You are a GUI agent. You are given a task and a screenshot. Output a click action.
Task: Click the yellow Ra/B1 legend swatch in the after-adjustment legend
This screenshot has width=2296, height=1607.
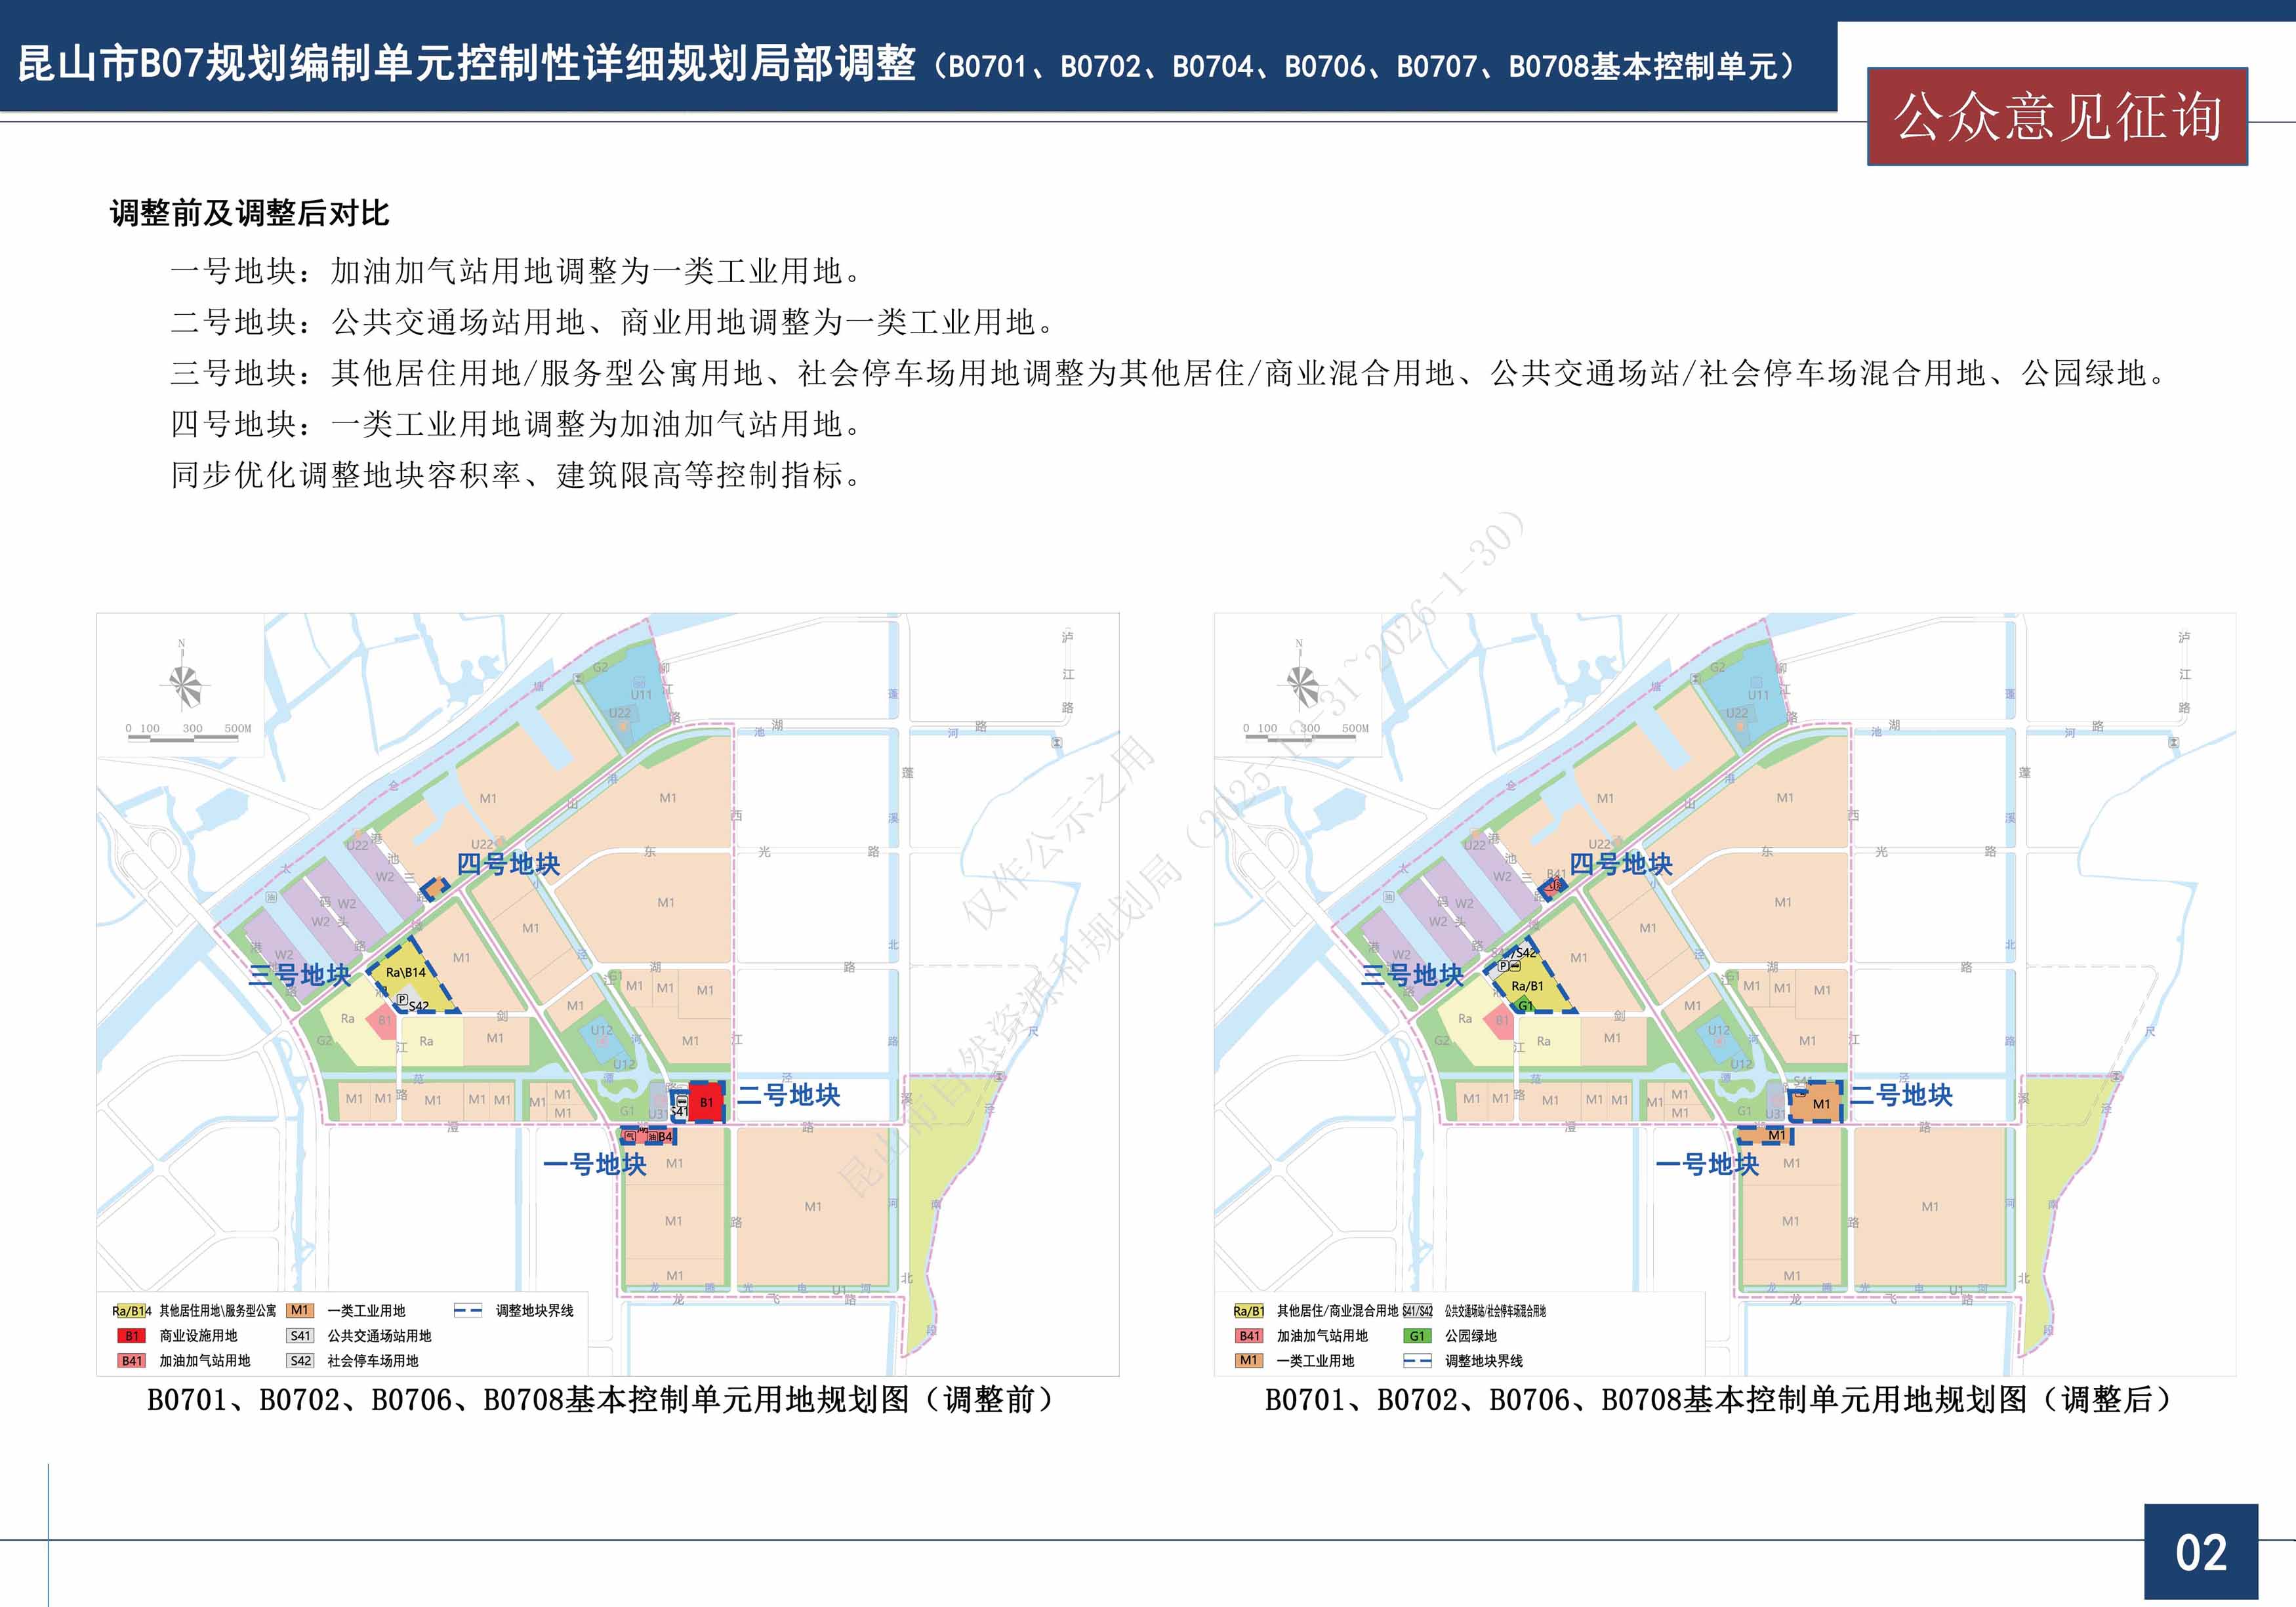click(1249, 1311)
